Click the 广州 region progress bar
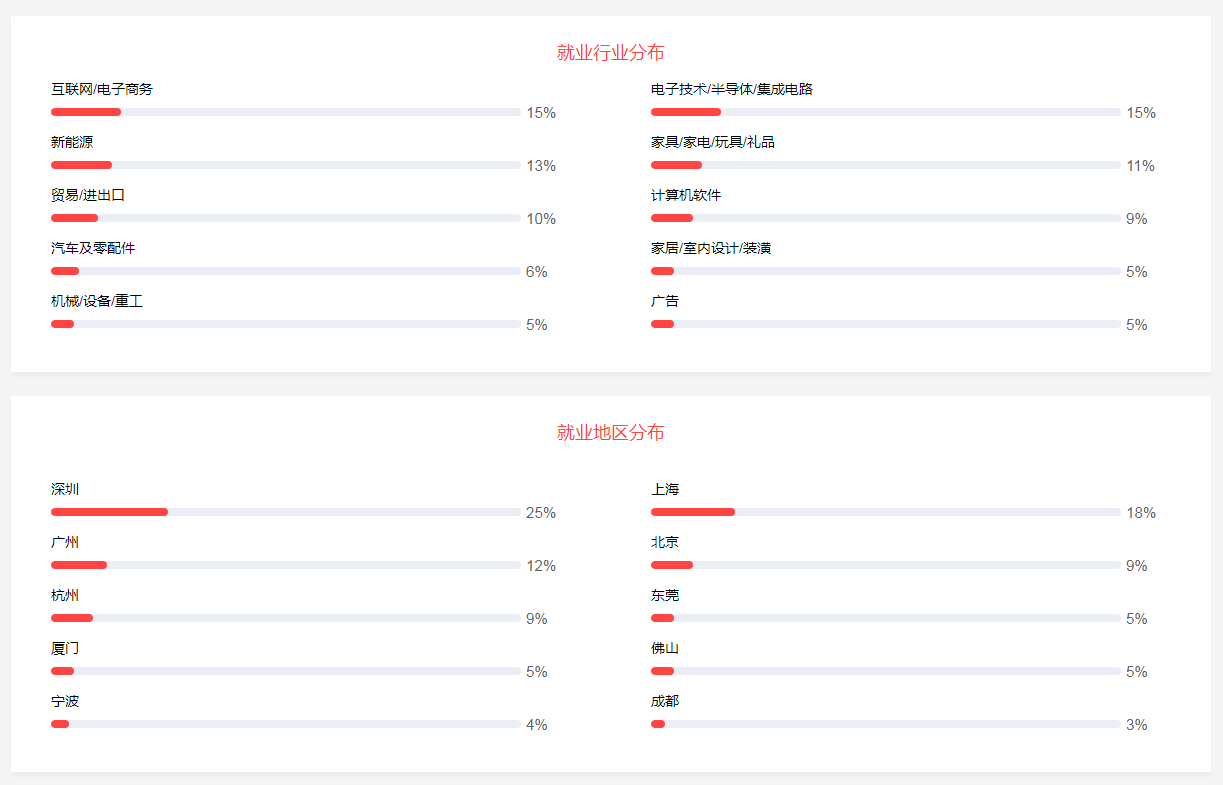 (x=285, y=565)
